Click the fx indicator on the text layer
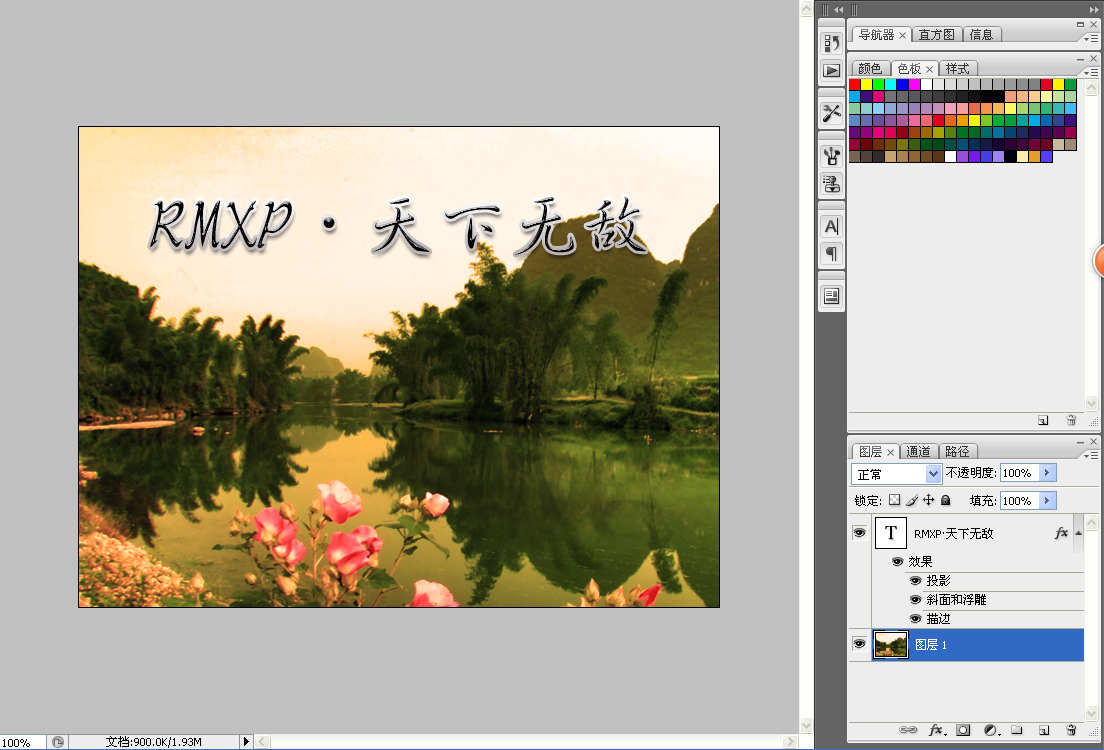Screen dimensions: 1104x750 point(1061,533)
